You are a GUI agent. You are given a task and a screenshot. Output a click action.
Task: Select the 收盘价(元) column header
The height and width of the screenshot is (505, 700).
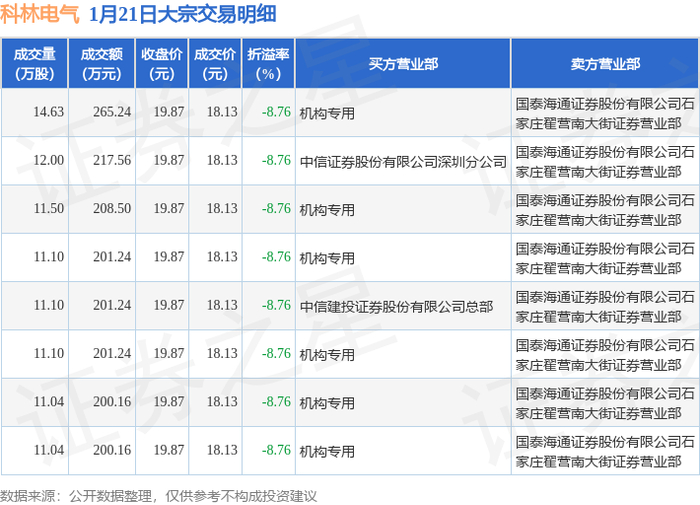(x=162, y=63)
